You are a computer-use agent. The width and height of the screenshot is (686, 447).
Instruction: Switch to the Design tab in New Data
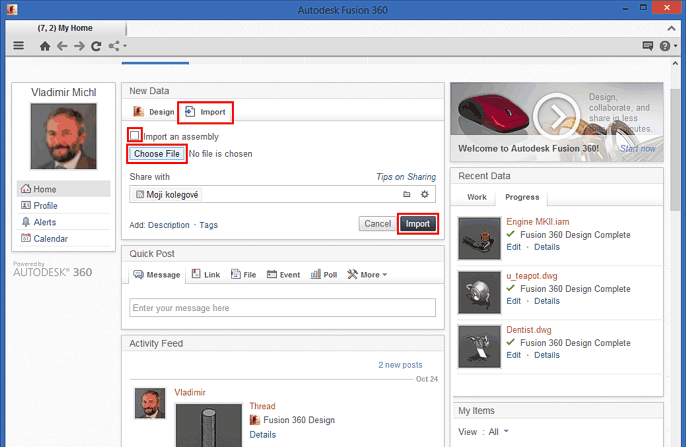[x=154, y=112]
